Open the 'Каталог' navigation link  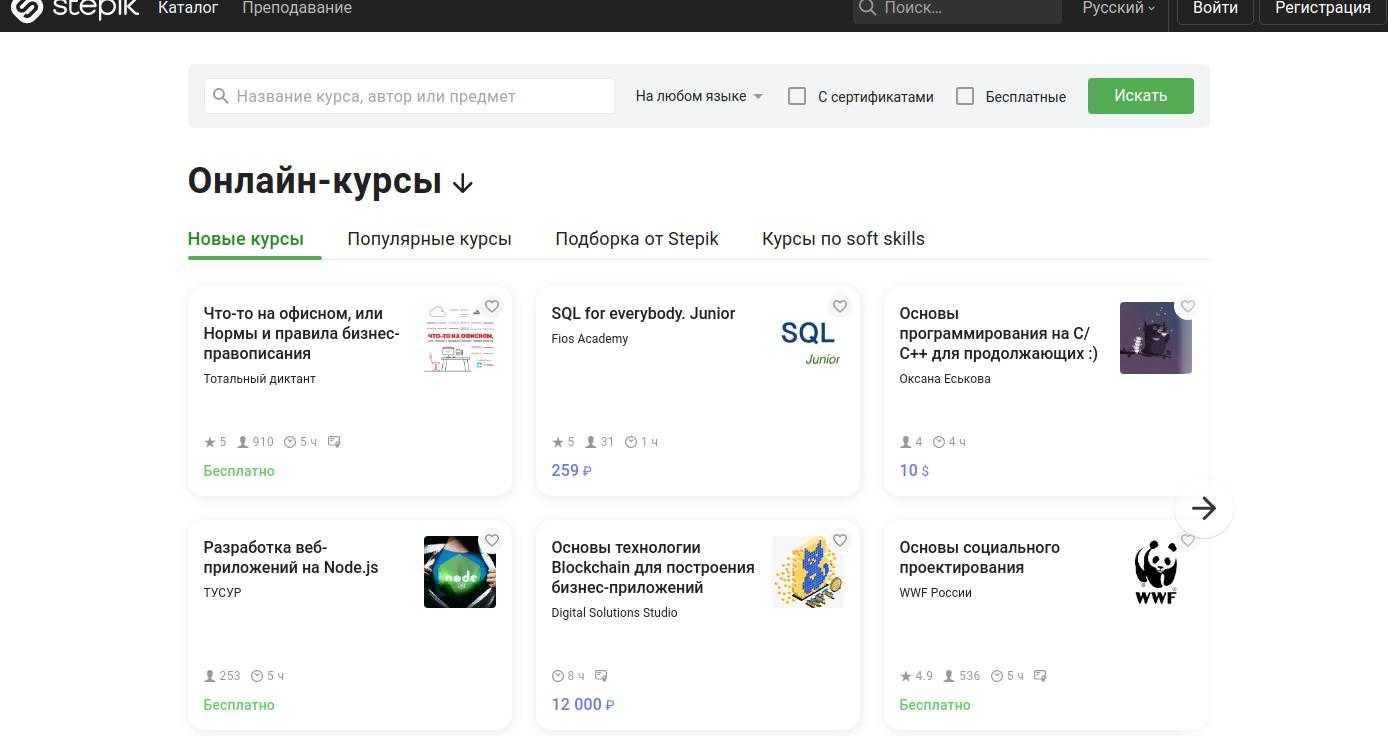coord(188,8)
